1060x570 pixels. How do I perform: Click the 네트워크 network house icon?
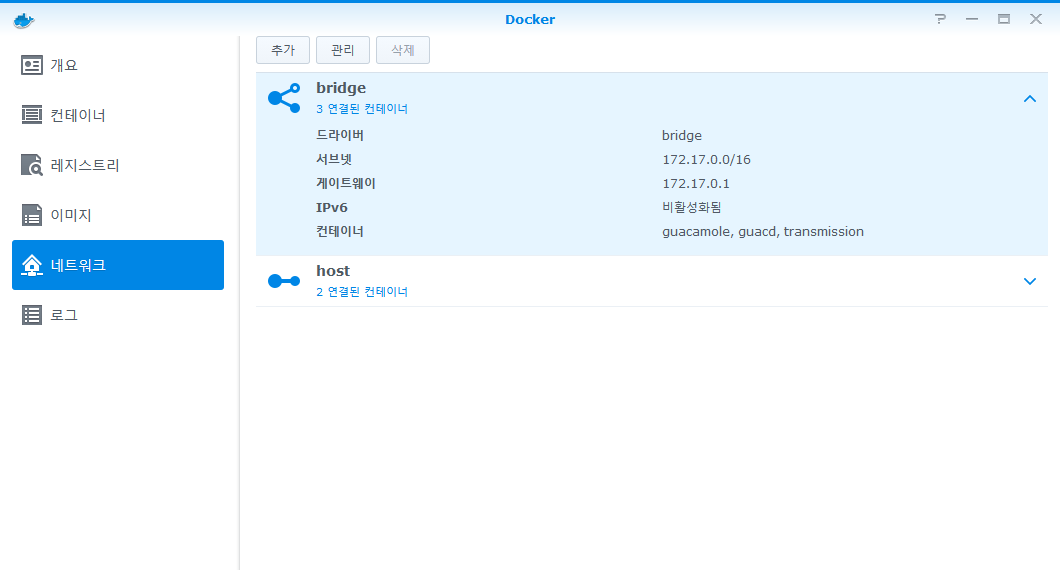32,265
